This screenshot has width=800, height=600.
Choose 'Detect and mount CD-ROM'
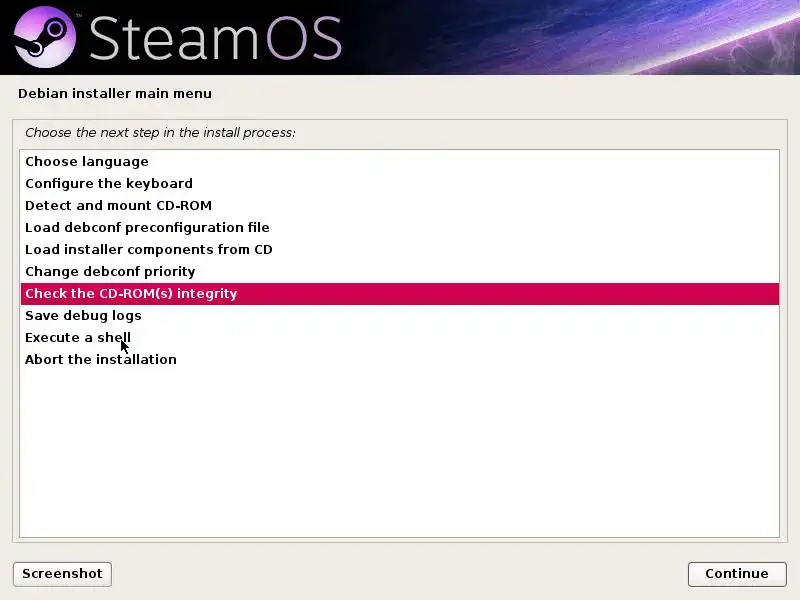[399, 206]
